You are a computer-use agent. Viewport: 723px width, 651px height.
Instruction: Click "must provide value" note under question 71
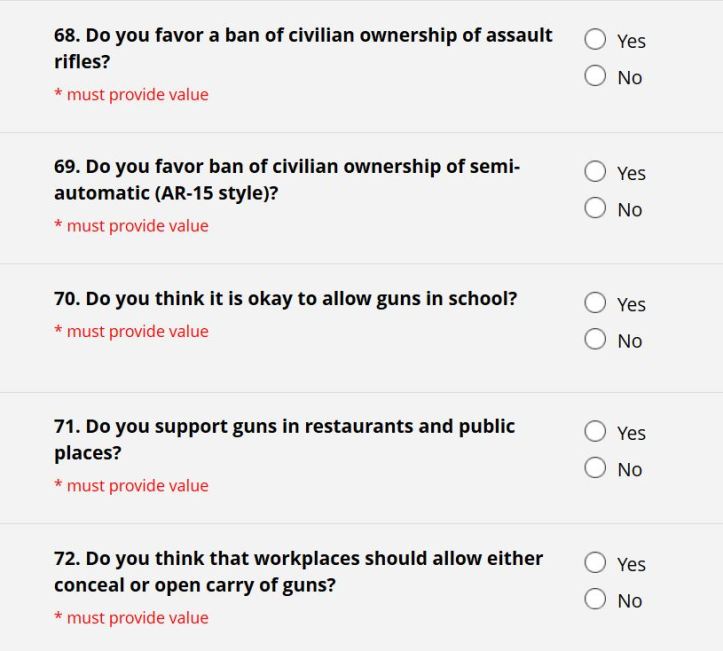pos(137,486)
